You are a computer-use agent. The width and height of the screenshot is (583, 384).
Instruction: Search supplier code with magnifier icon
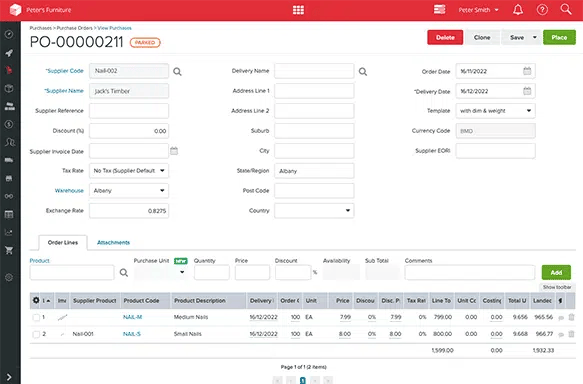pos(177,71)
